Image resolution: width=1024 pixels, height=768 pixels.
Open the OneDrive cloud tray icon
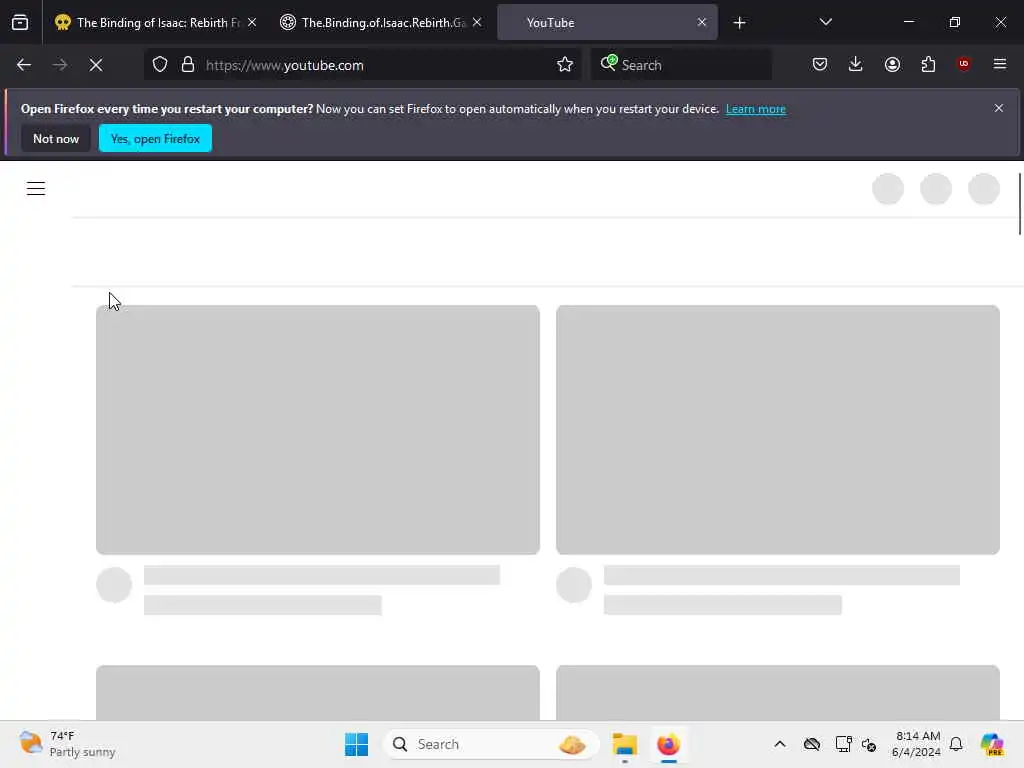(x=812, y=744)
